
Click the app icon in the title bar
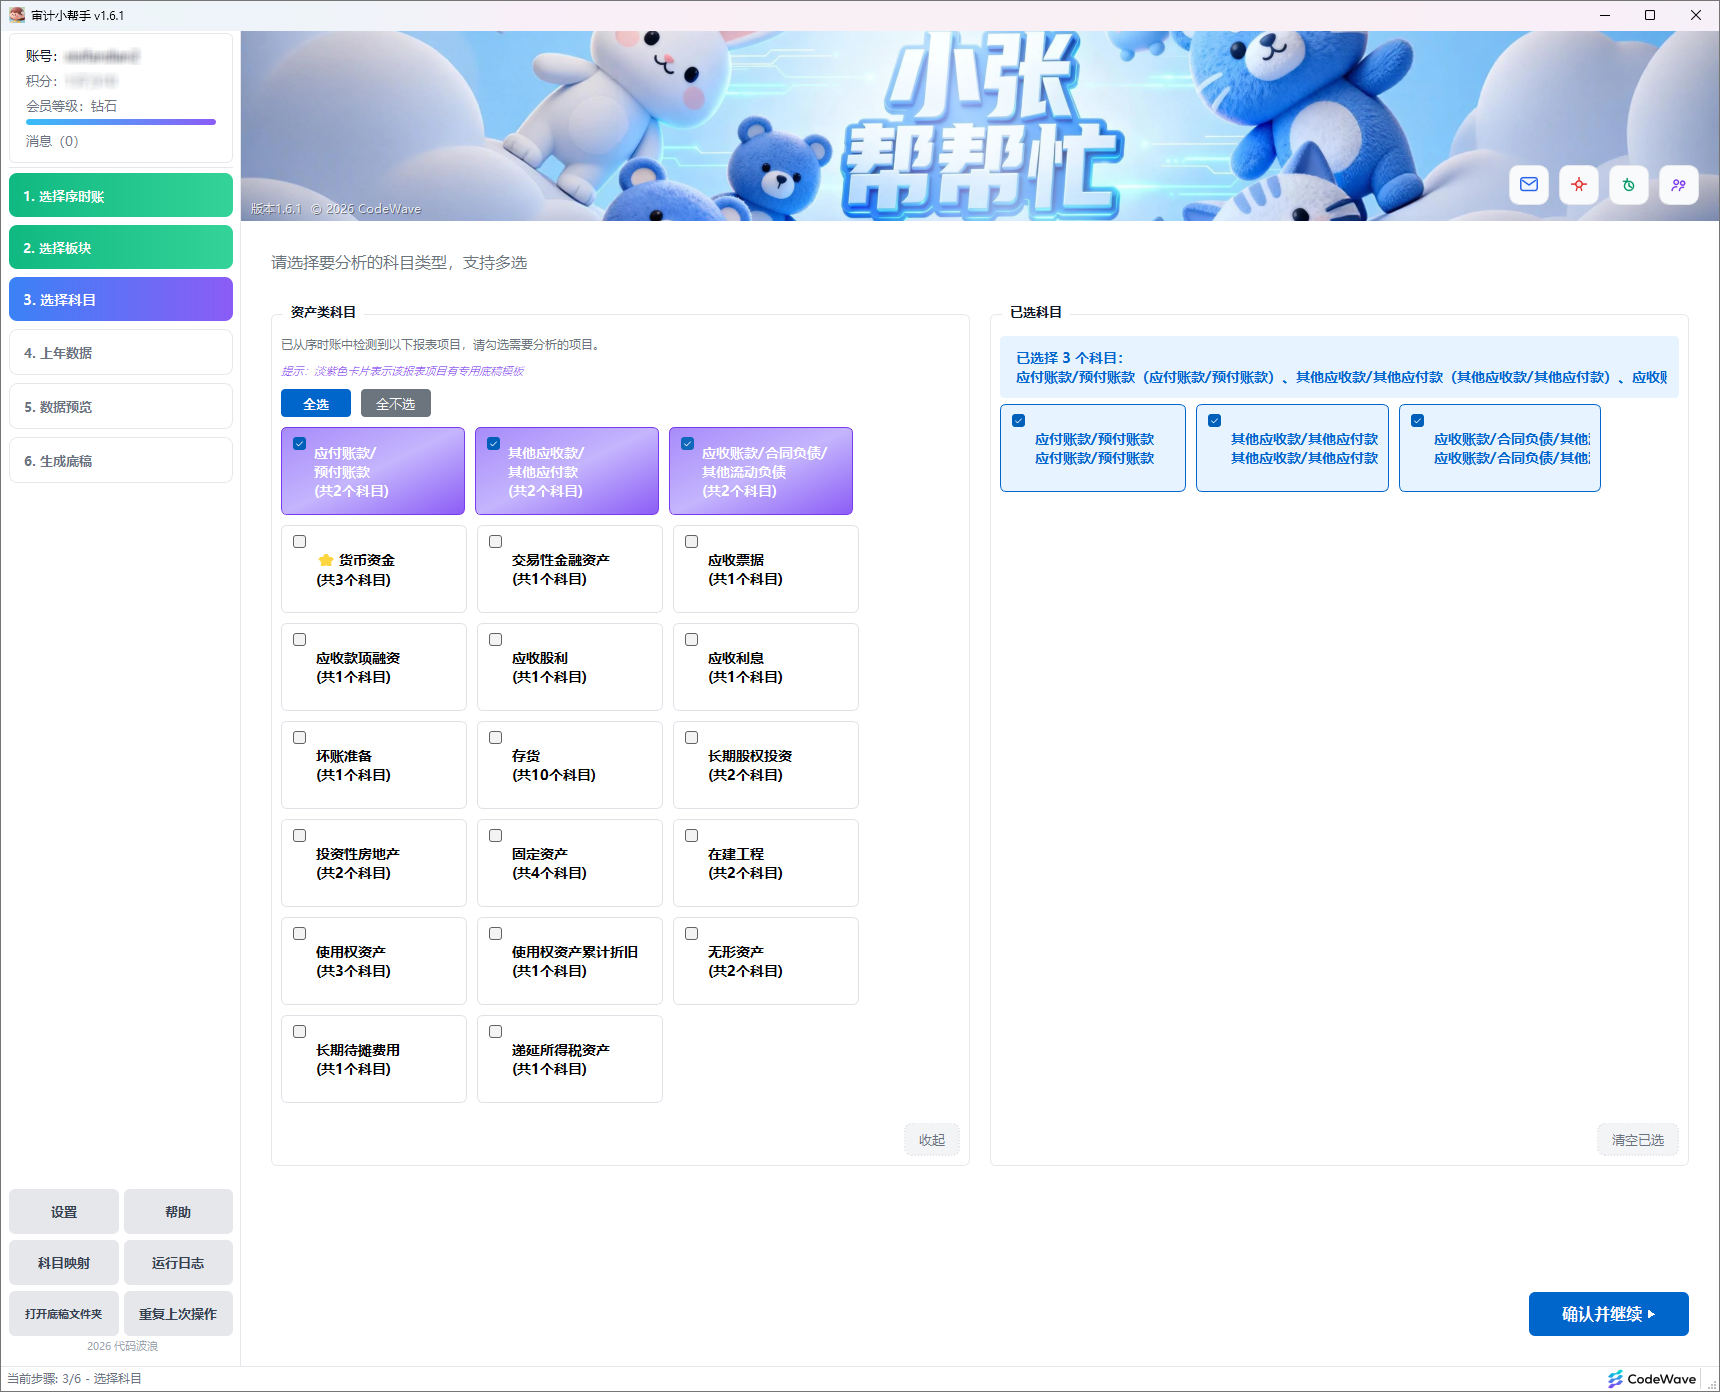16,15
